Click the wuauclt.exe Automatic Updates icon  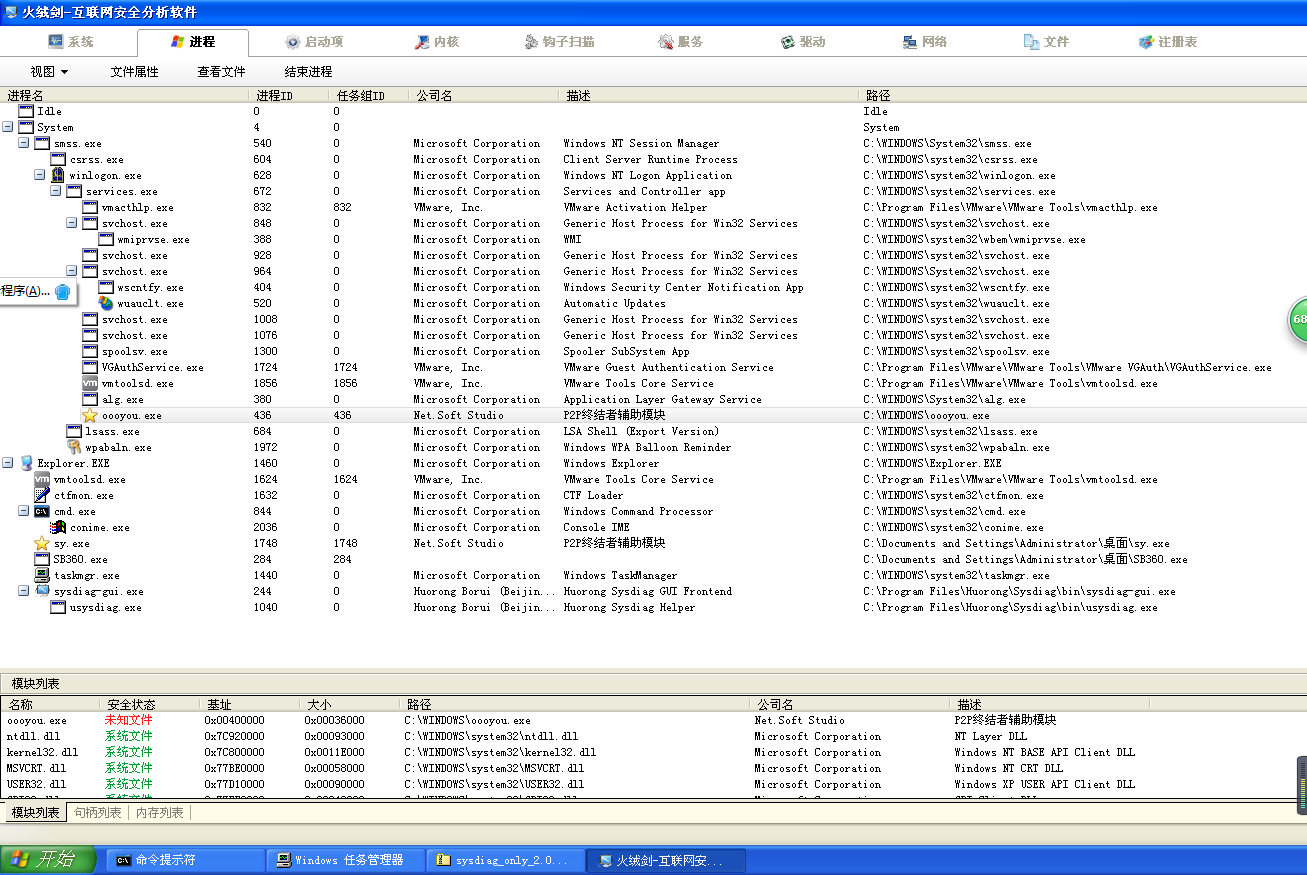pos(106,303)
